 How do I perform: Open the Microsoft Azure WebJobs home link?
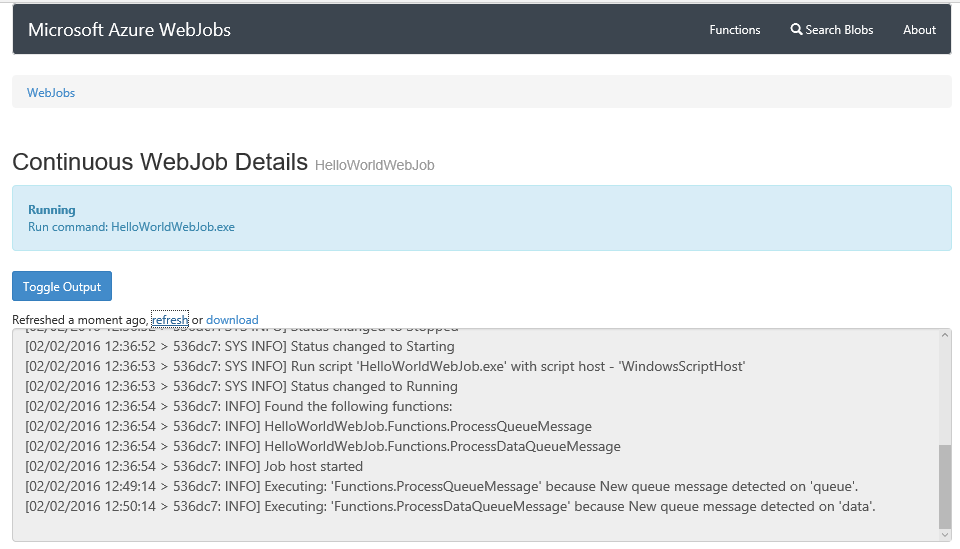point(129,30)
